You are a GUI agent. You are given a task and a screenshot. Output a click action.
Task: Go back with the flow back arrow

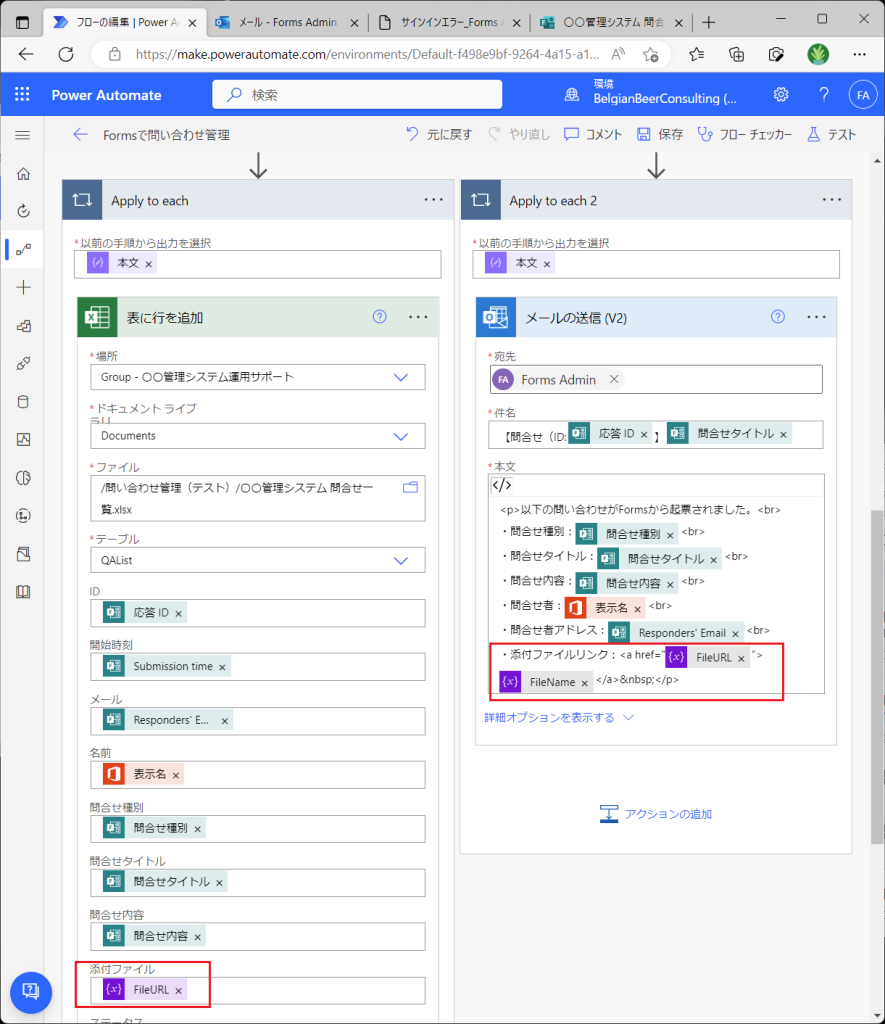coord(80,135)
